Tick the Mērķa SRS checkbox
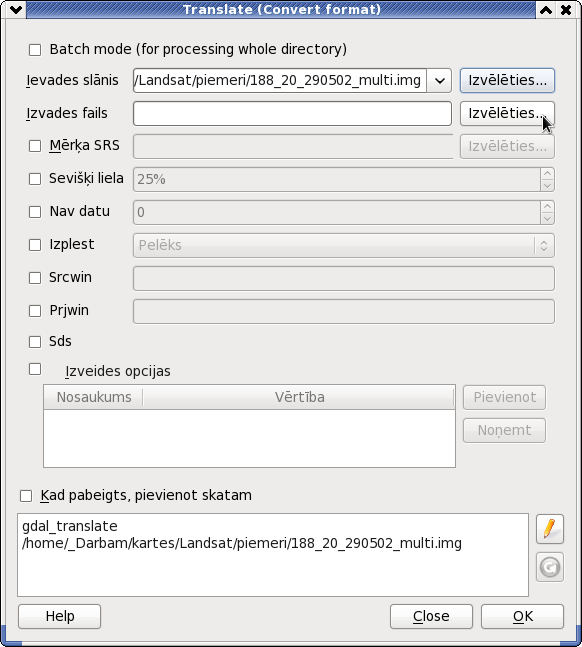 (x=35, y=146)
